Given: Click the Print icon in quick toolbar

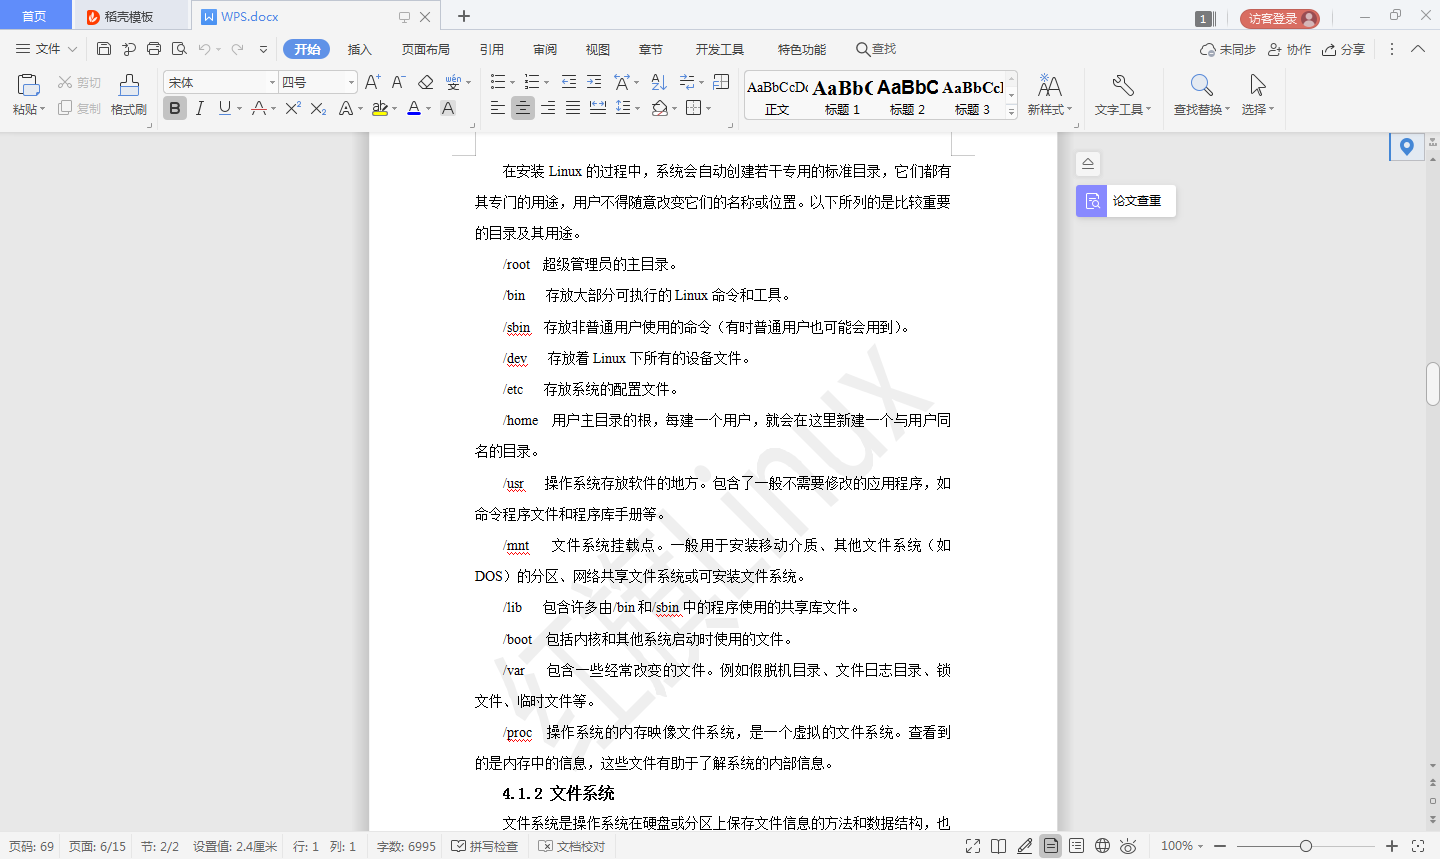Looking at the screenshot, I should point(154,49).
